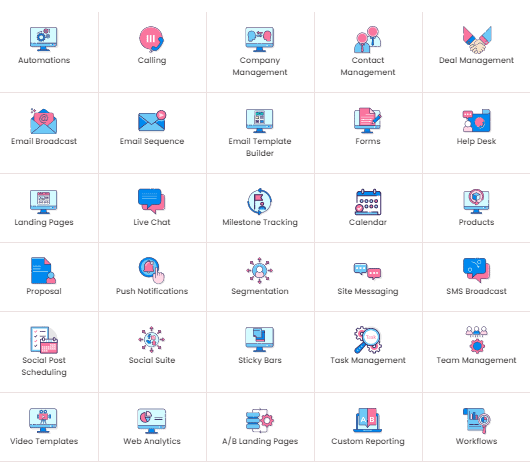Click the Automations monitor gear icon

pyautogui.click(x=44, y=39)
